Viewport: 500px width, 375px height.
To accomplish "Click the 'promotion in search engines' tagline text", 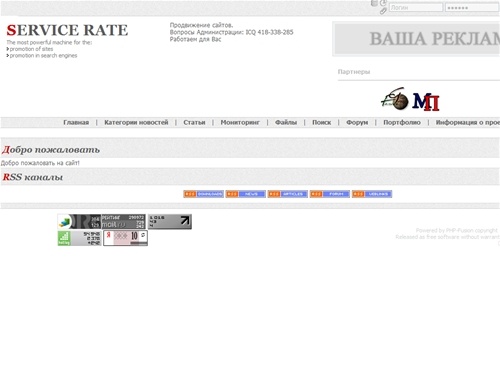I will click(x=43, y=56).
